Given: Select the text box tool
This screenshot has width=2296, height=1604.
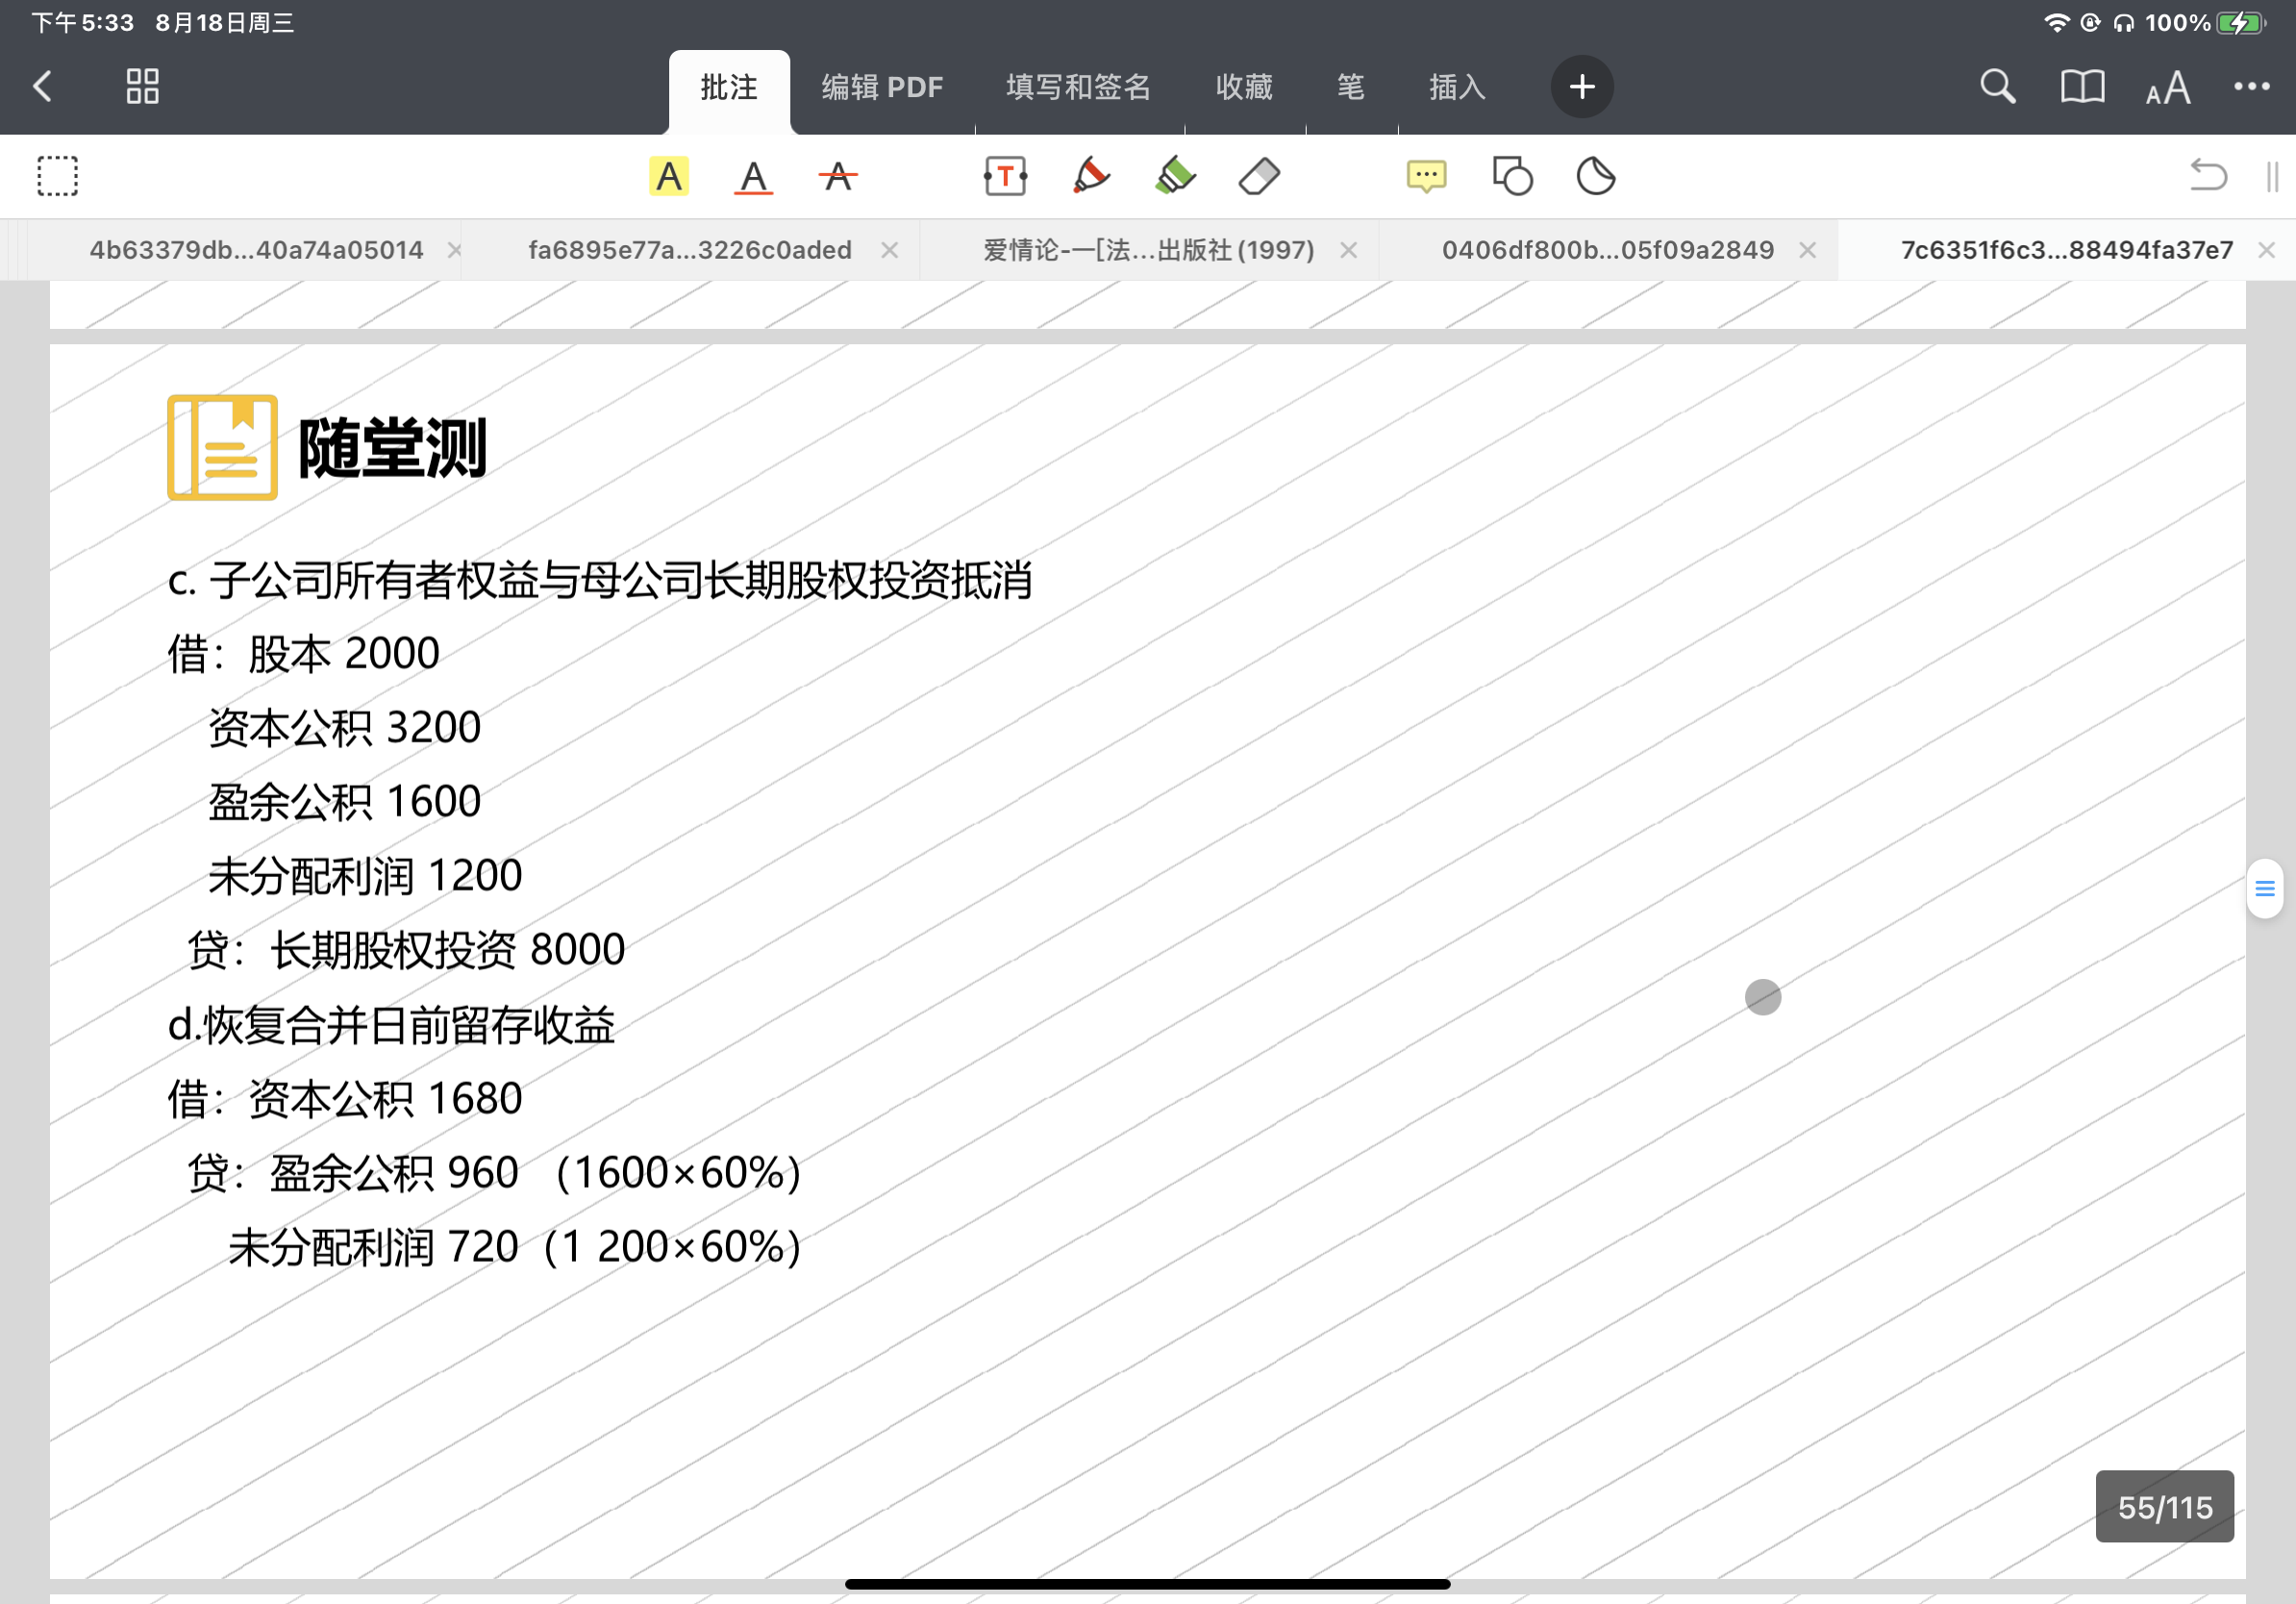Looking at the screenshot, I should 1005,177.
